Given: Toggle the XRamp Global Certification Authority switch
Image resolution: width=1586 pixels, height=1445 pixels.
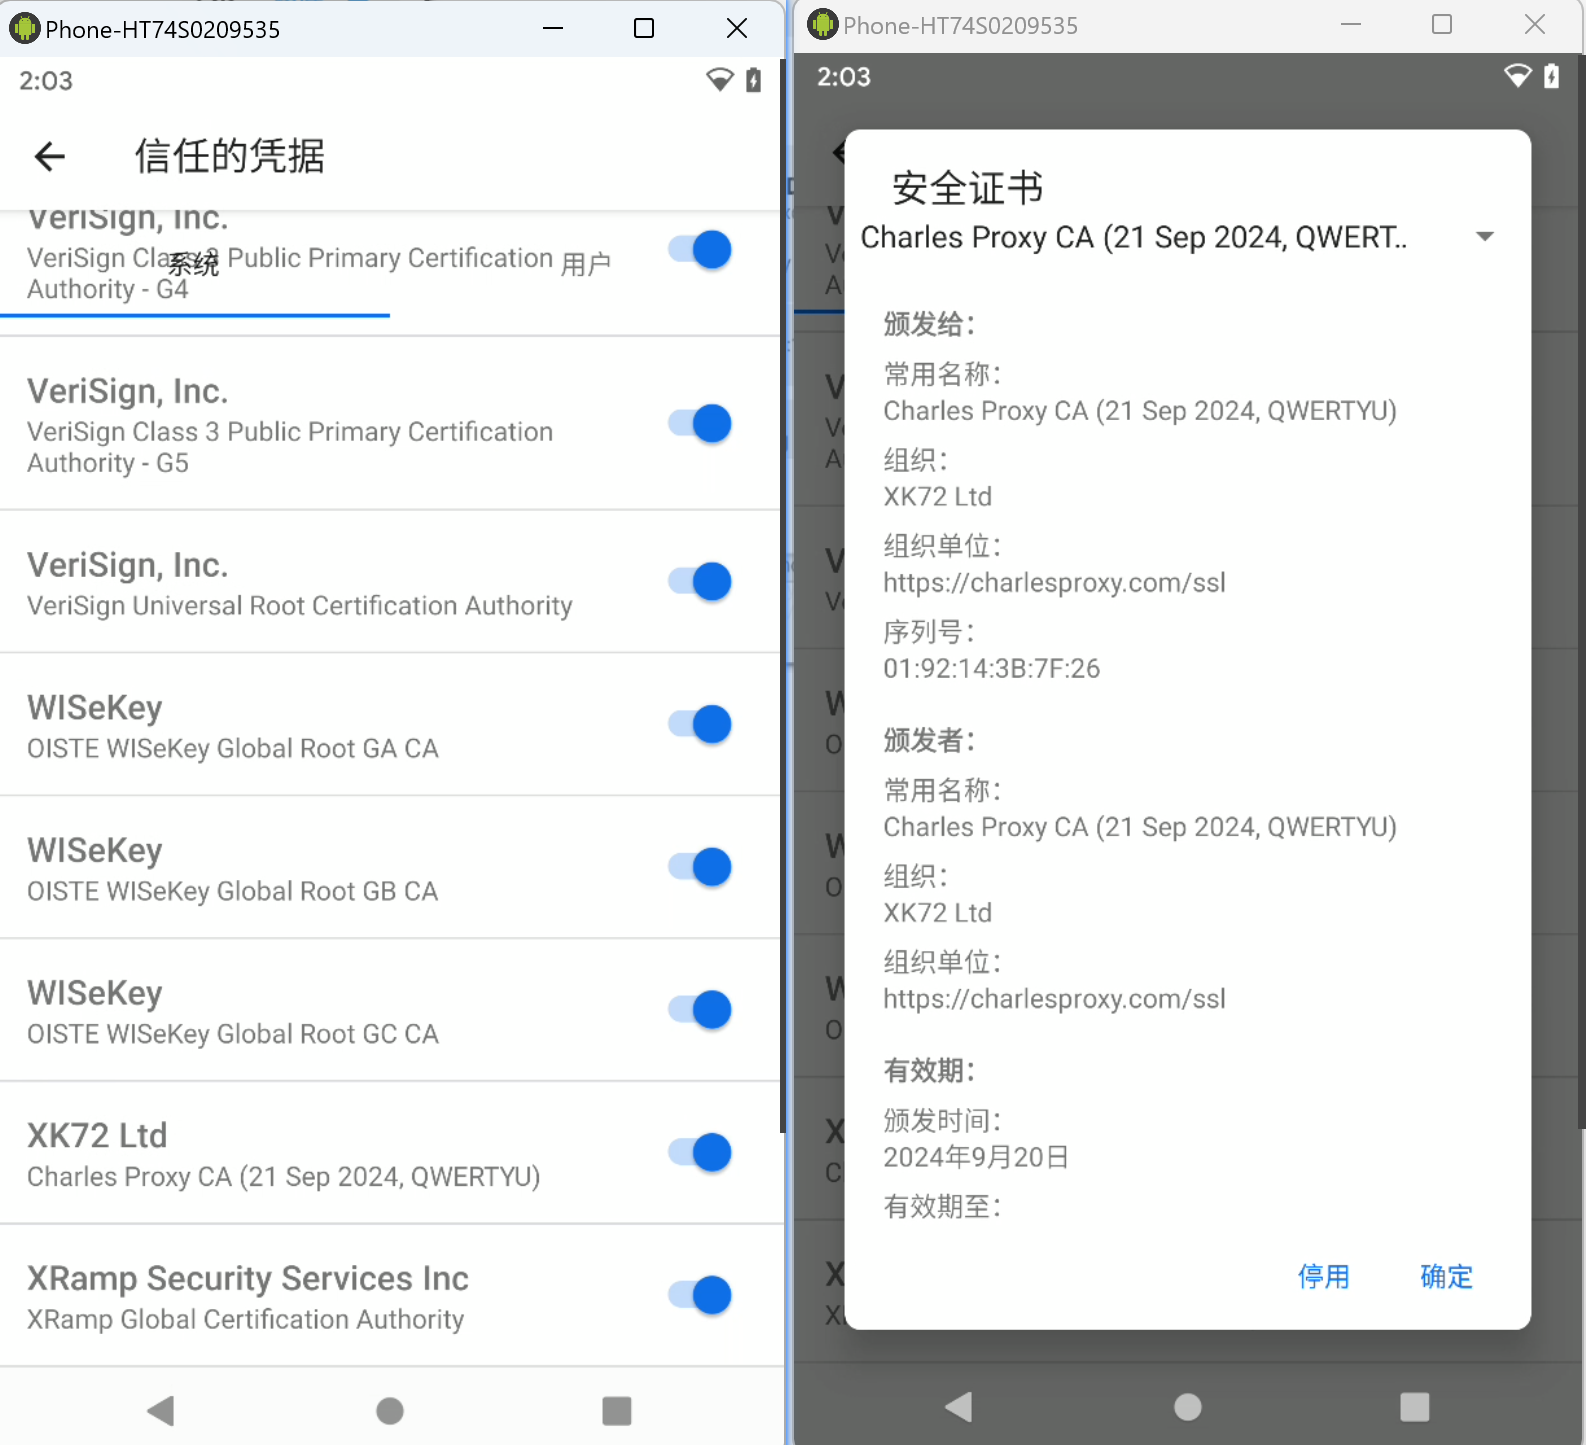Looking at the screenshot, I should [700, 1295].
